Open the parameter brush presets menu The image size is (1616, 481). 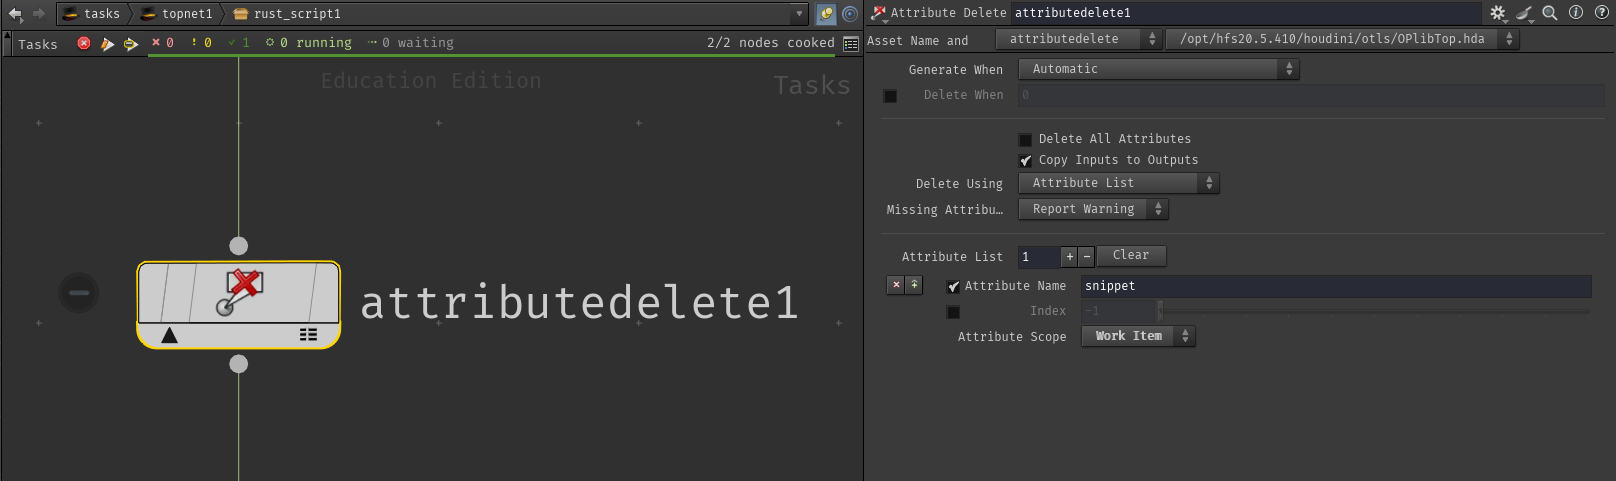[1524, 13]
